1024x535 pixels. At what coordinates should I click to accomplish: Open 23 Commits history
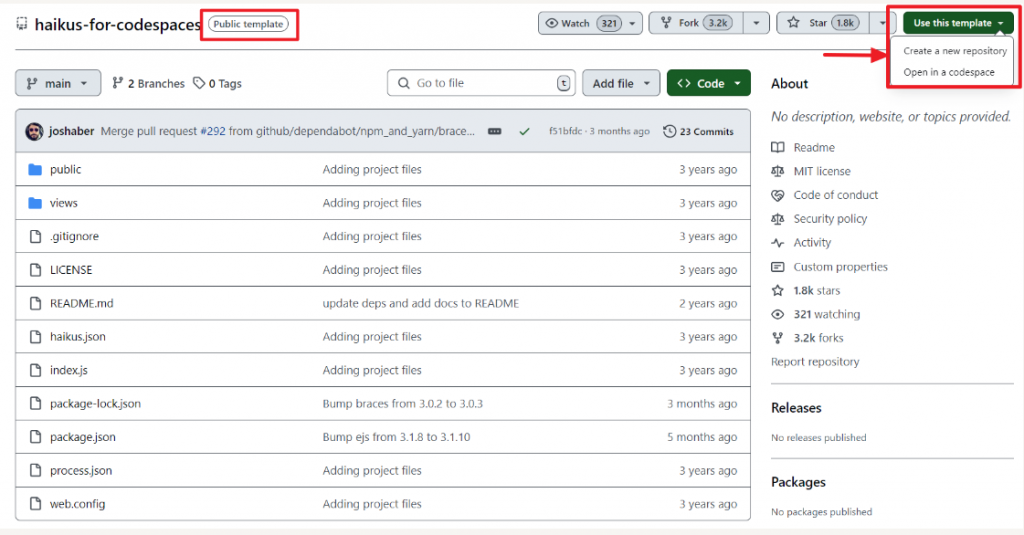pyautogui.click(x=698, y=131)
